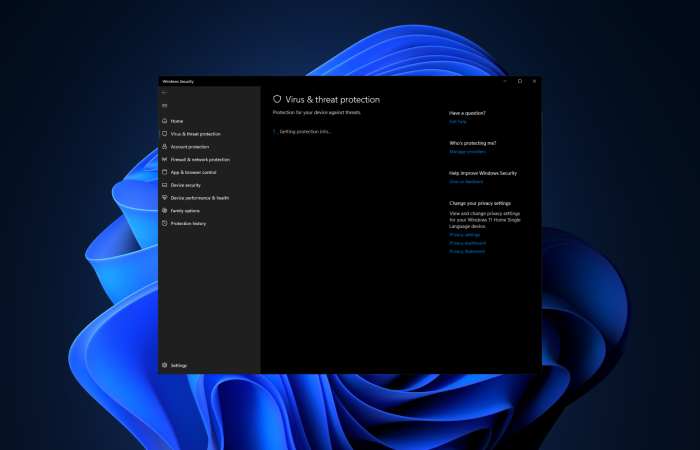Open the Privacy Statement link
Screen dimensions: 700x450
[467, 251]
